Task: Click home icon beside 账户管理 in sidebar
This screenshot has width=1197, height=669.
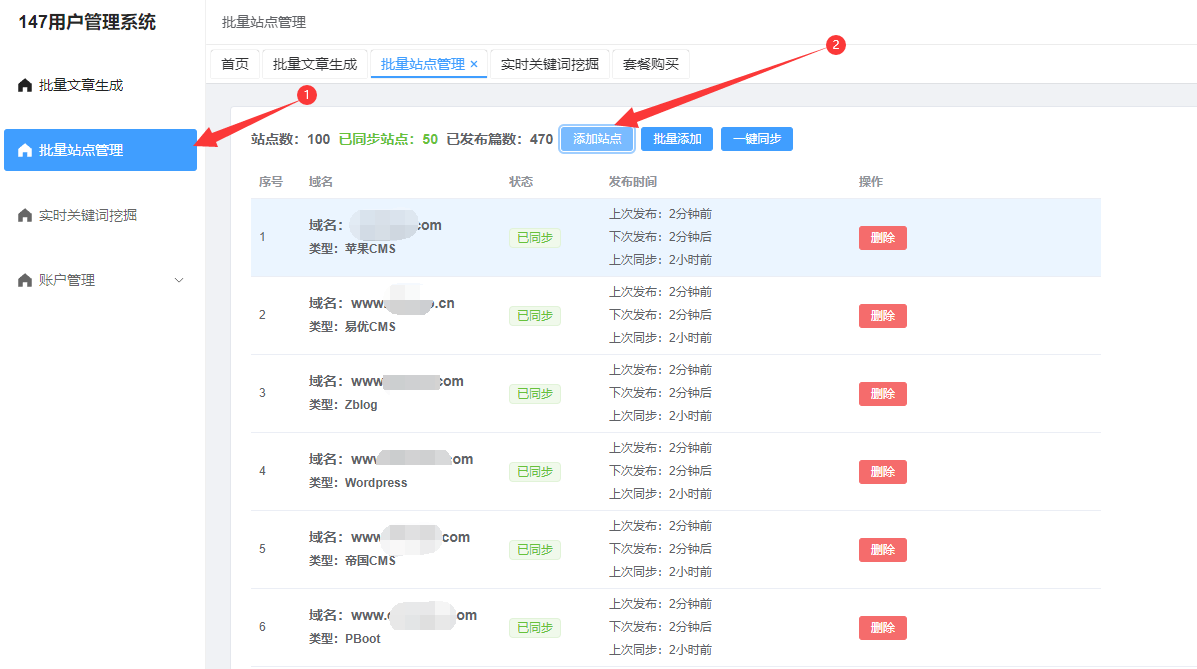Action: [x=24, y=280]
